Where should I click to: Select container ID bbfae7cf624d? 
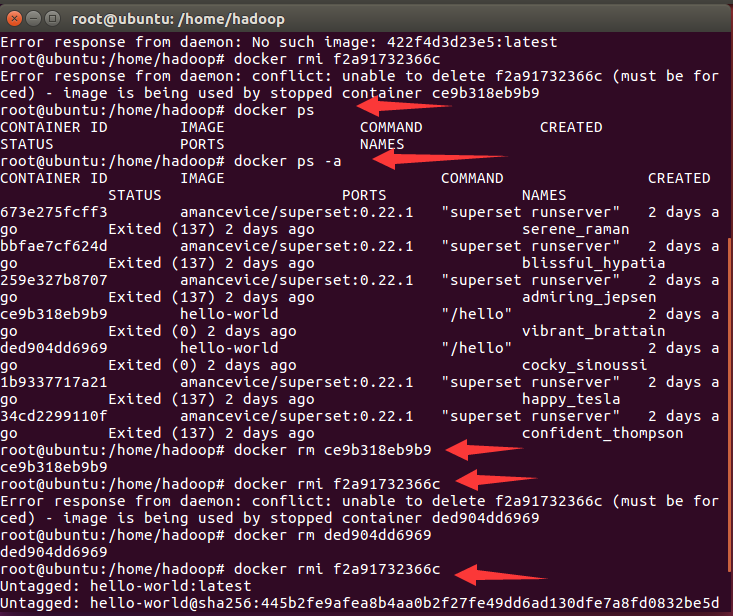[54, 246]
